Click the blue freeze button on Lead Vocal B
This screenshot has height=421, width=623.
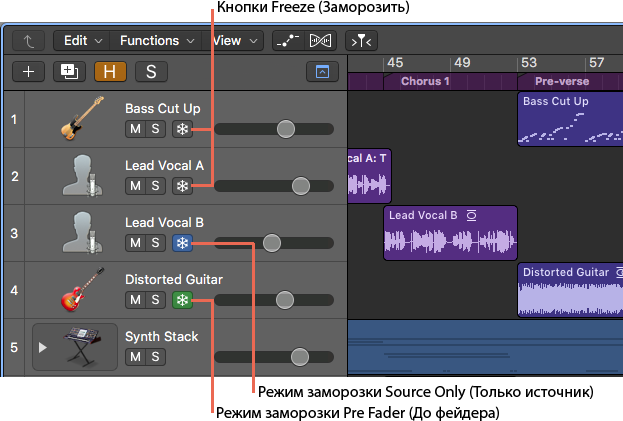(182, 243)
